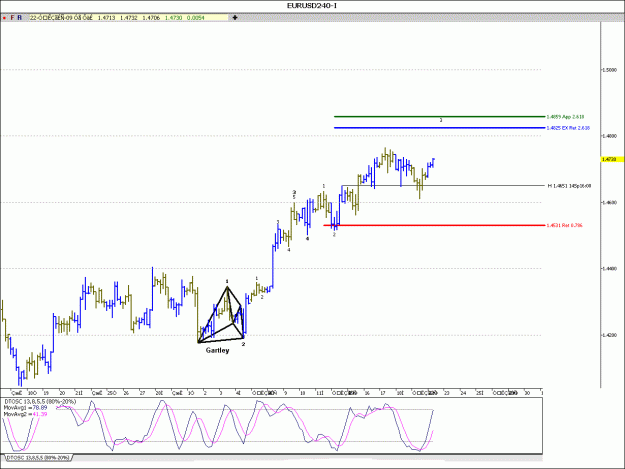Click the 30 date label on time axis
This screenshot has width=625, height=469.
click(x=527, y=393)
